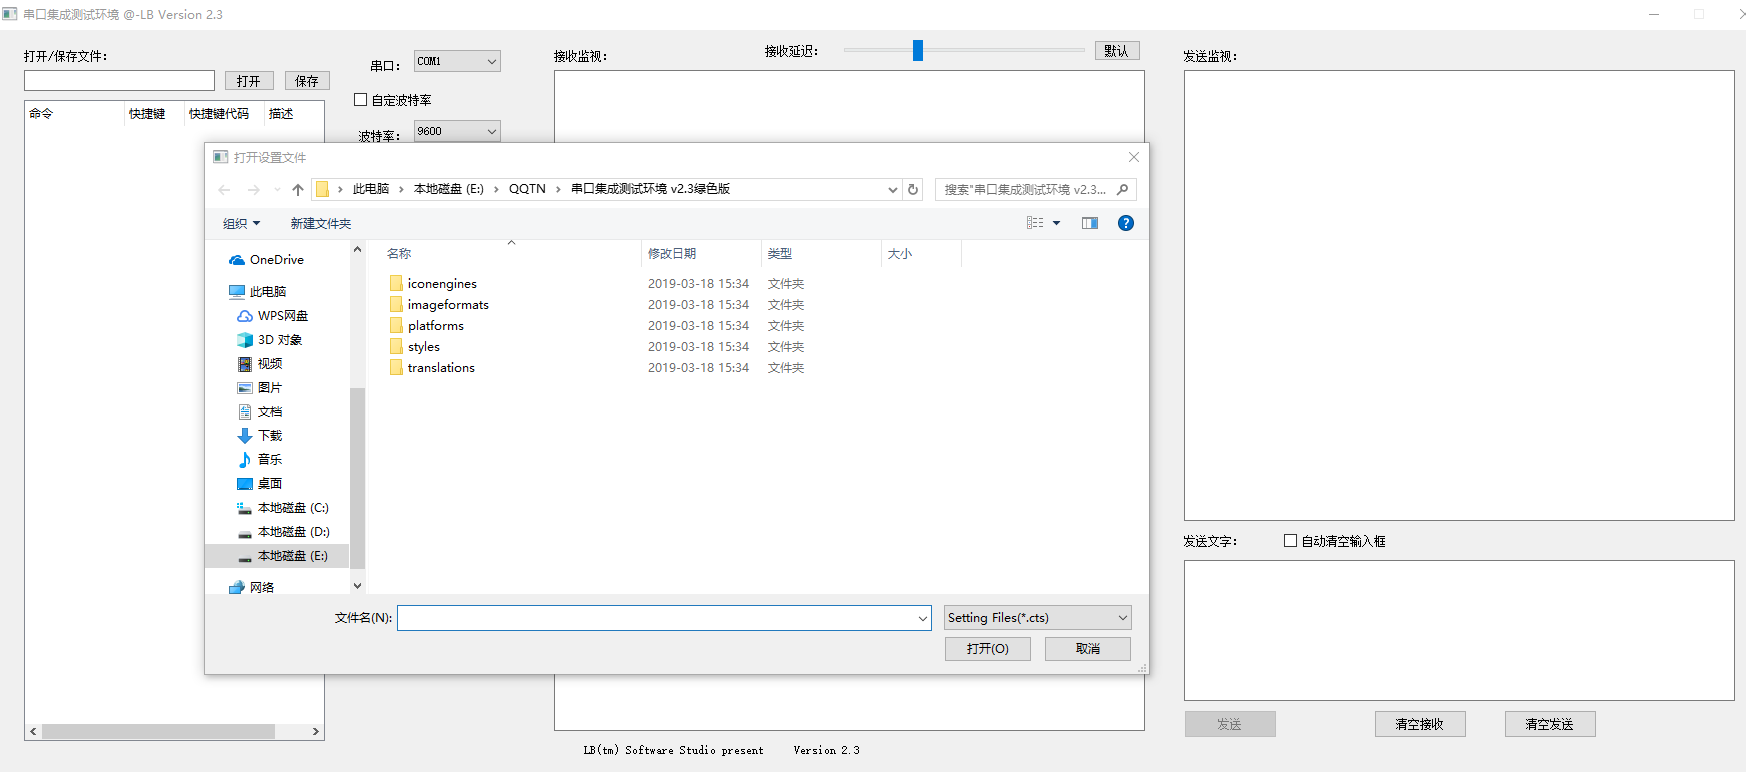This screenshot has height=772, width=1746.
Task: Click the 打开(O) button in dialog
Action: pyautogui.click(x=988, y=649)
